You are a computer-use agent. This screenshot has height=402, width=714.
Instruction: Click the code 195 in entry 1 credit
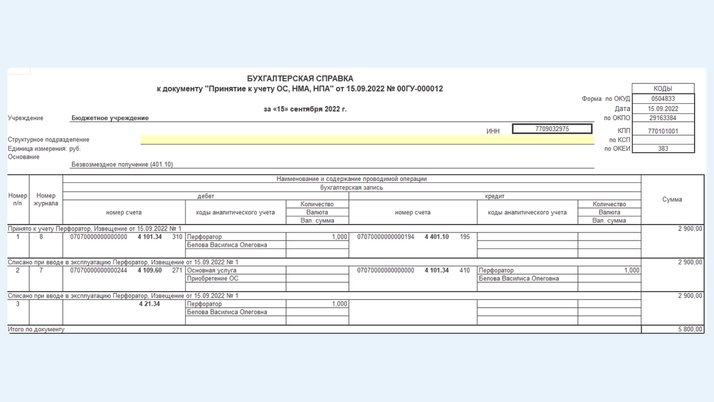[x=464, y=237]
